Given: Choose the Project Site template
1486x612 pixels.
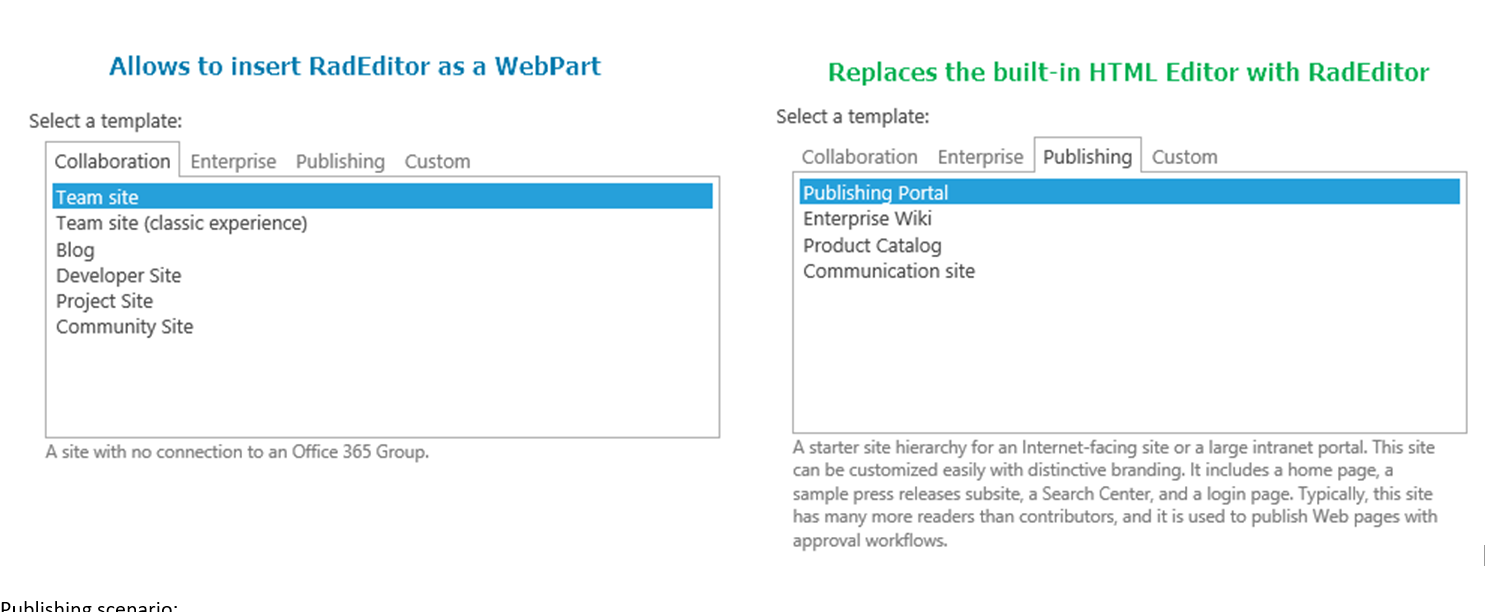Looking at the screenshot, I should (x=104, y=301).
